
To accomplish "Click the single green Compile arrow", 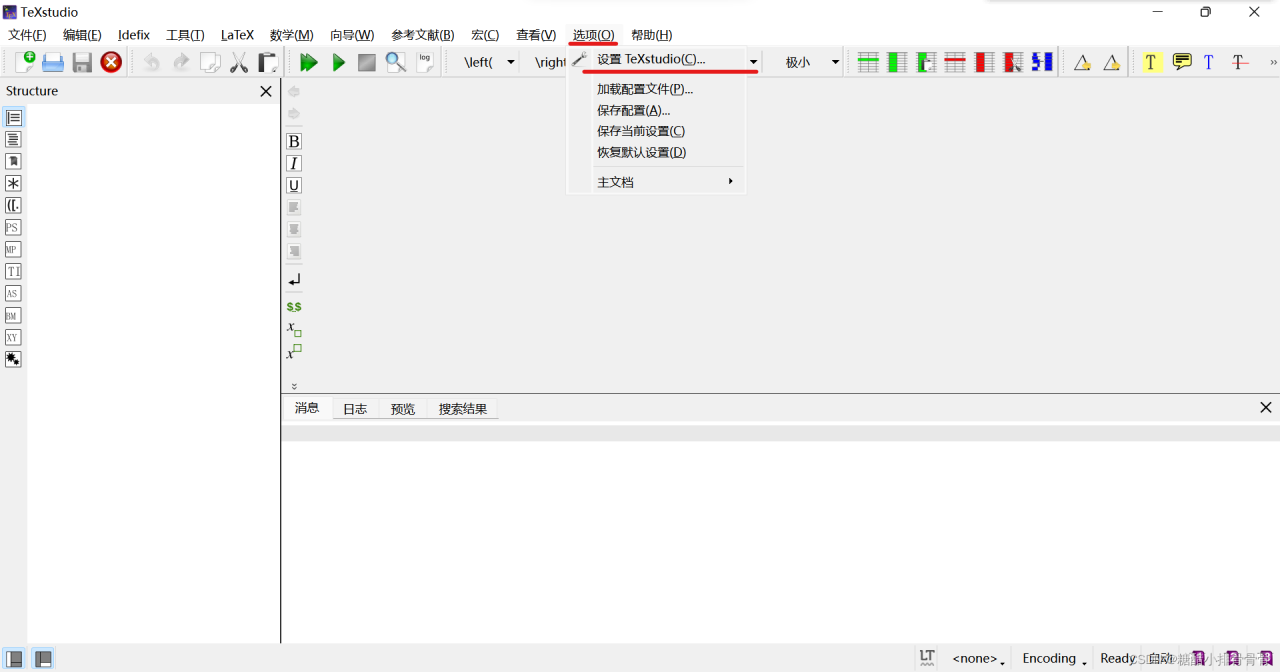I will (338, 62).
